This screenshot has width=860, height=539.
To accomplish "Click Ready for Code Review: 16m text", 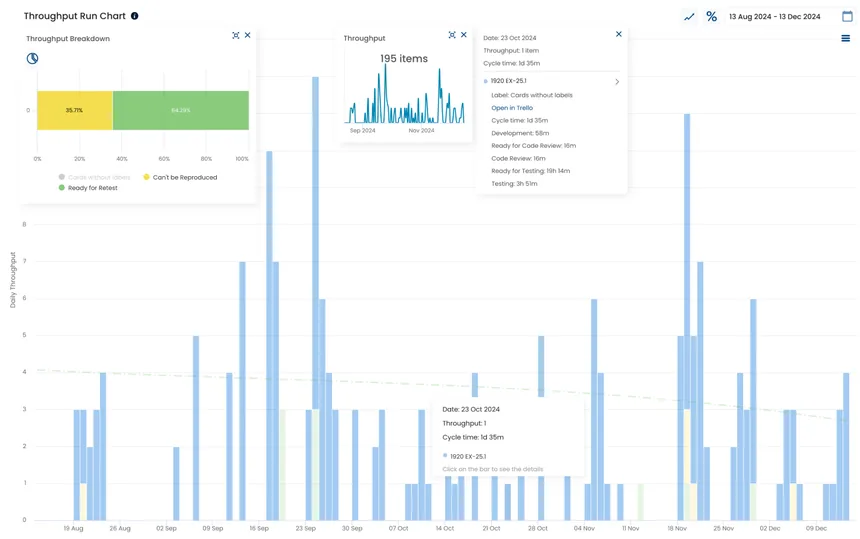I will [533, 146].
